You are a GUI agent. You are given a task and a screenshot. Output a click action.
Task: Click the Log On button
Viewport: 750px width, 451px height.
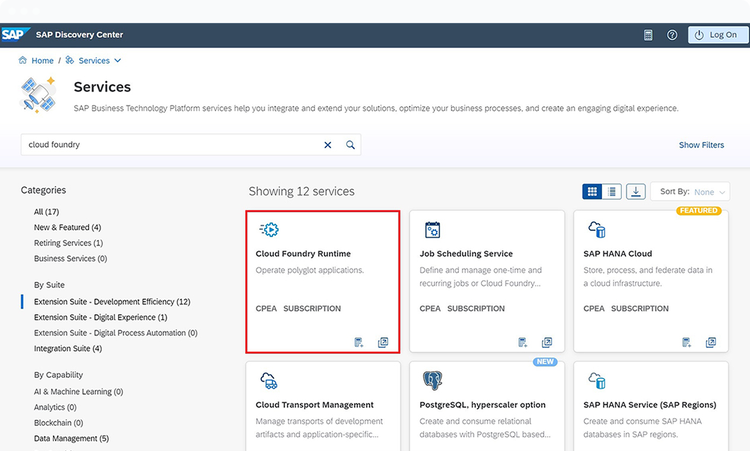tap(717, 35)
